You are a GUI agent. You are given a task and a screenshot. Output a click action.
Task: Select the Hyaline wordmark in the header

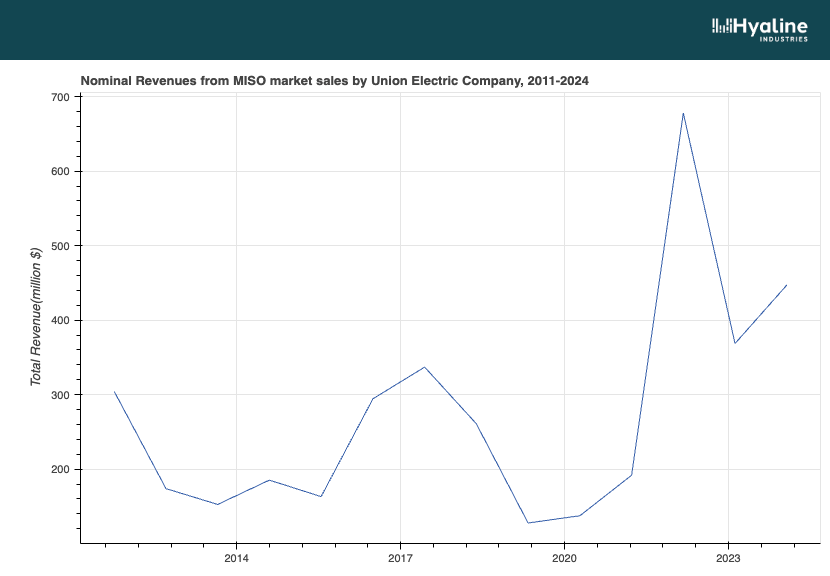point(770,25)
